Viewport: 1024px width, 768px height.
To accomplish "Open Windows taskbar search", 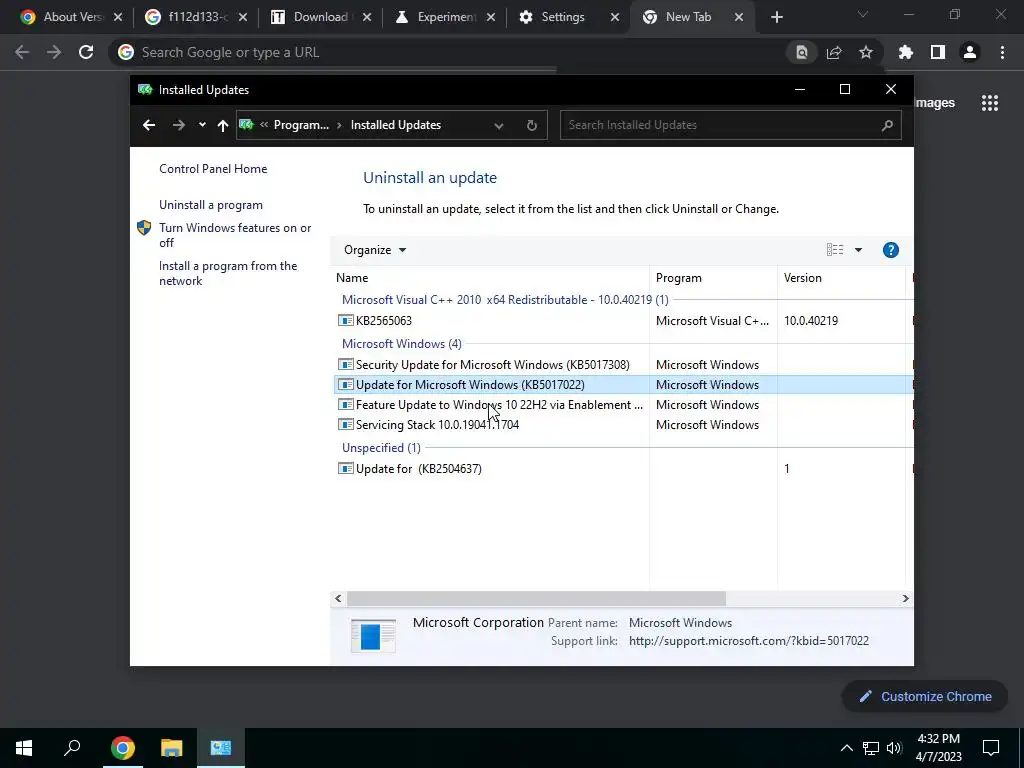I will (x=72, y=748).
